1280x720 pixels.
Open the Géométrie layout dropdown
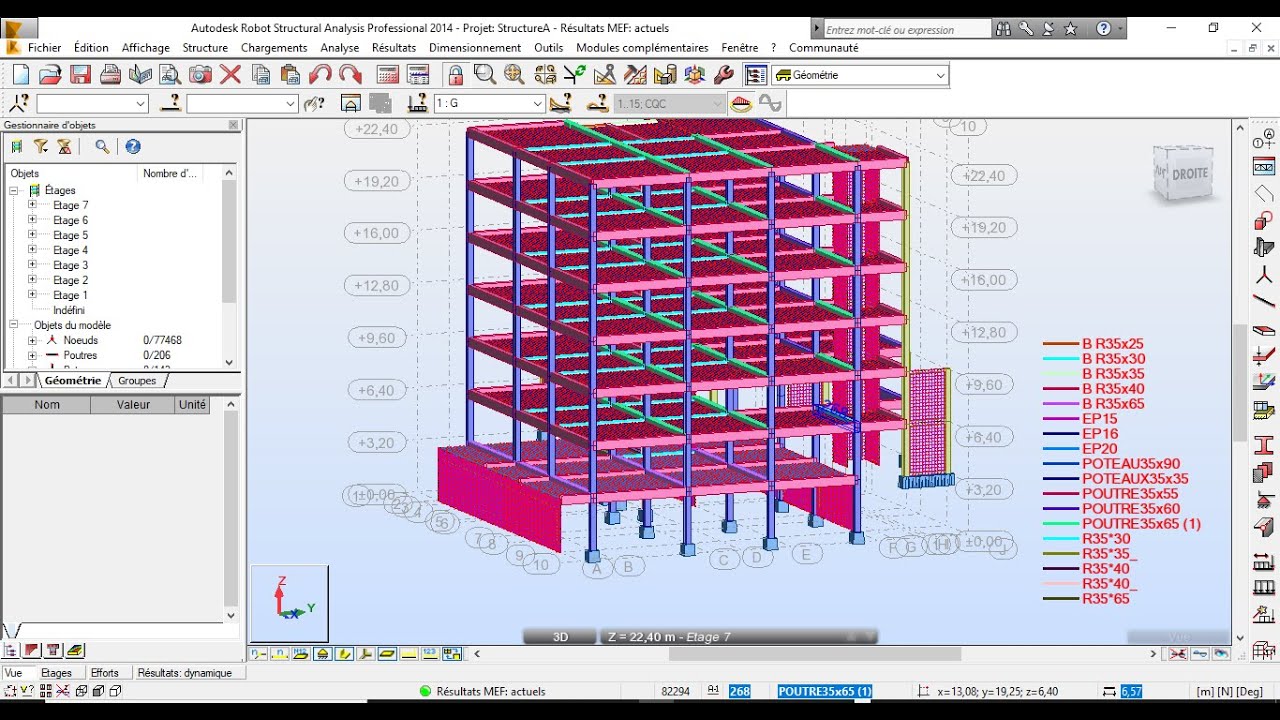(940, 75)
